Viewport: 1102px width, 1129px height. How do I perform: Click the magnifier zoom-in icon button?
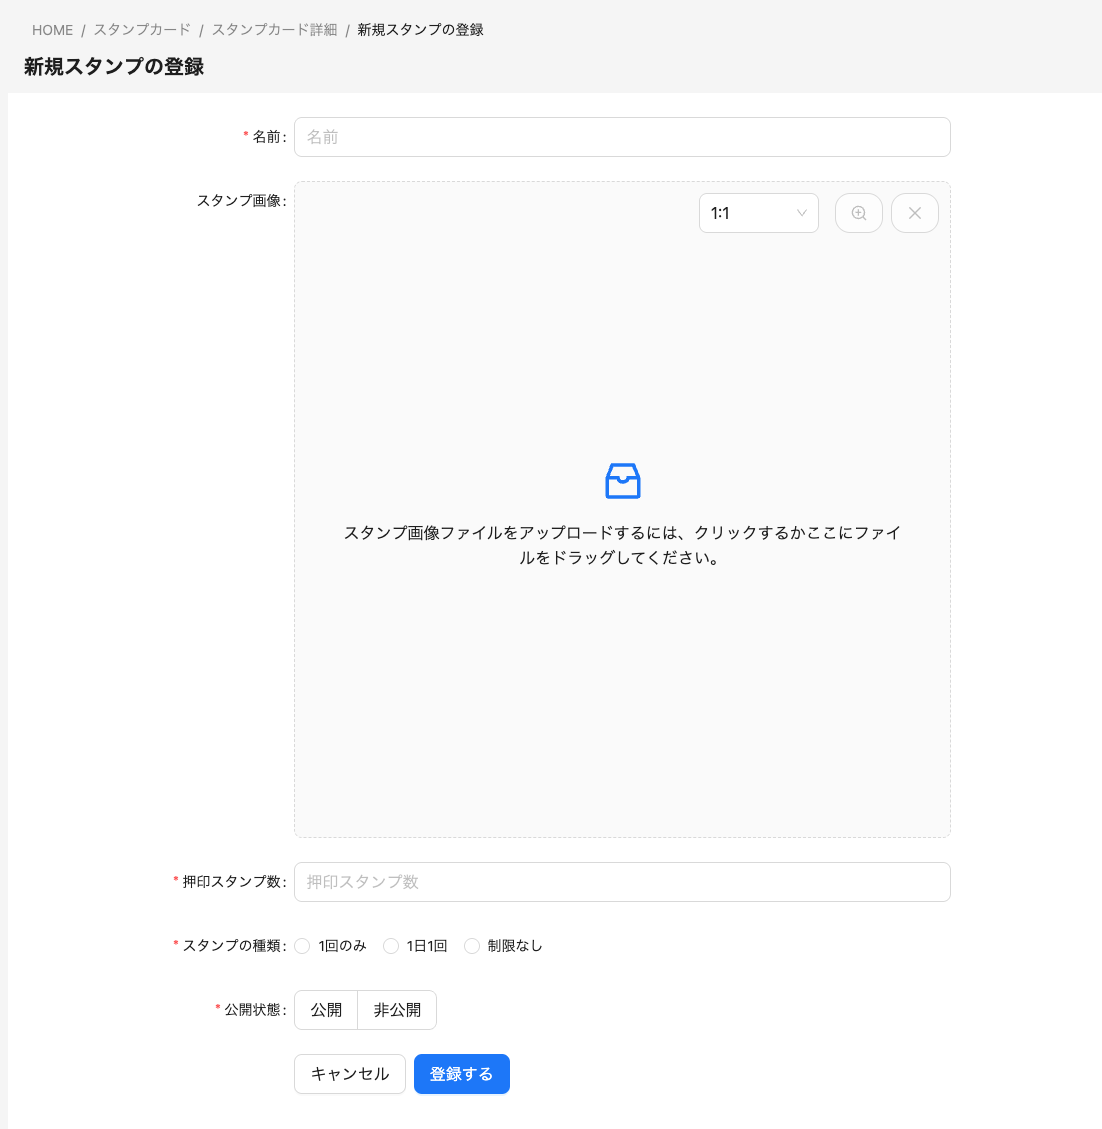(858, 213)
